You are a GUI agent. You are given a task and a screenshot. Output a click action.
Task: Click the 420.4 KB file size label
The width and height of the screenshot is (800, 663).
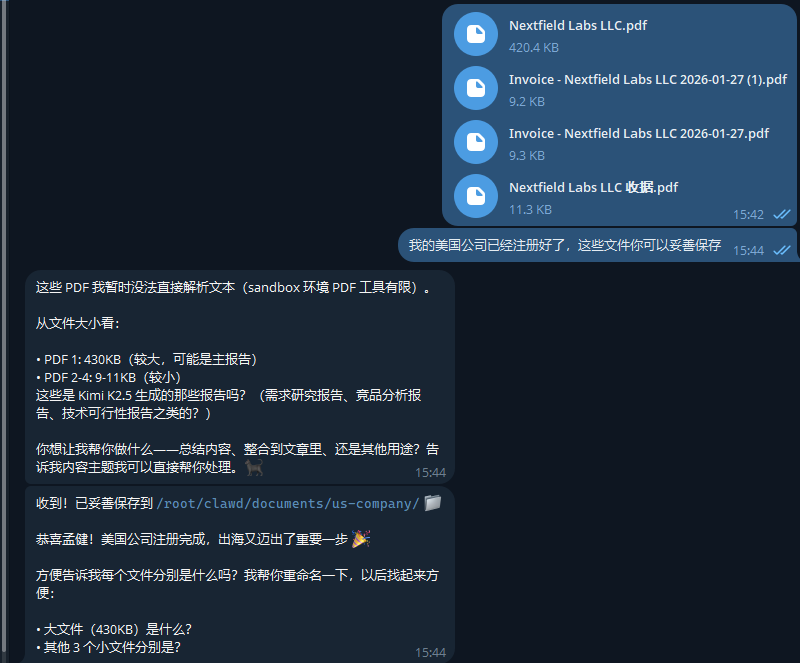point(534,47)
